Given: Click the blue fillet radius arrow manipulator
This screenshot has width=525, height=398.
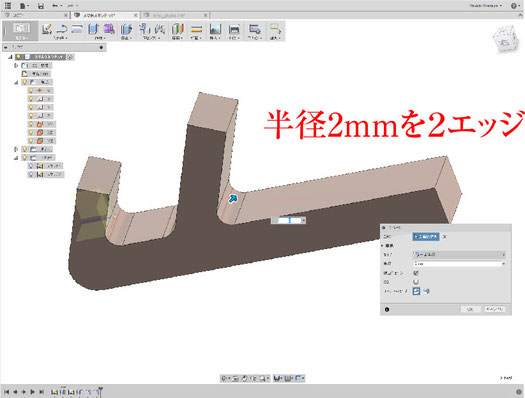Looking at the screenshot, I should [x=233, y=199].
